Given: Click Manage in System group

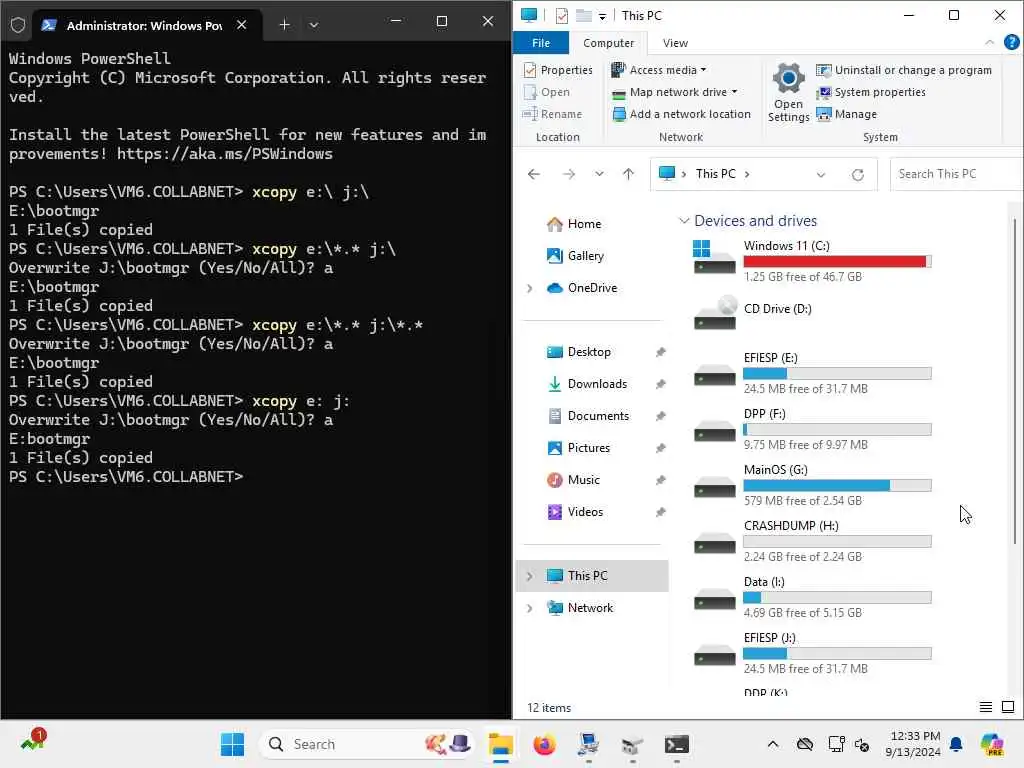Looking at the screenshot, I should pyautogui.click(x=847, y=114).
